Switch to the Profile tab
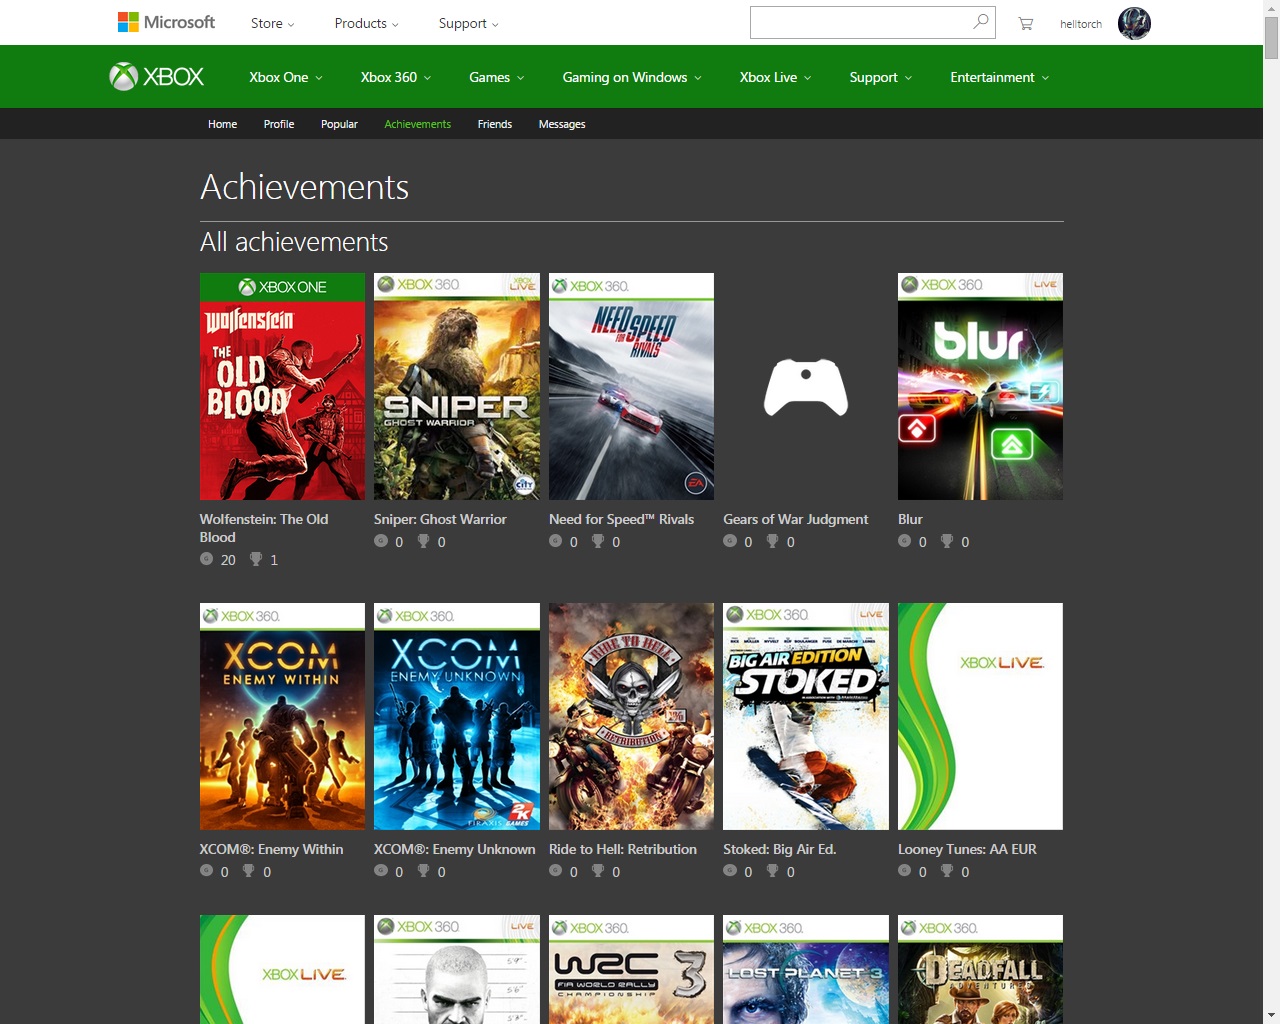Screen dimensions: 1280x1024 279,124
